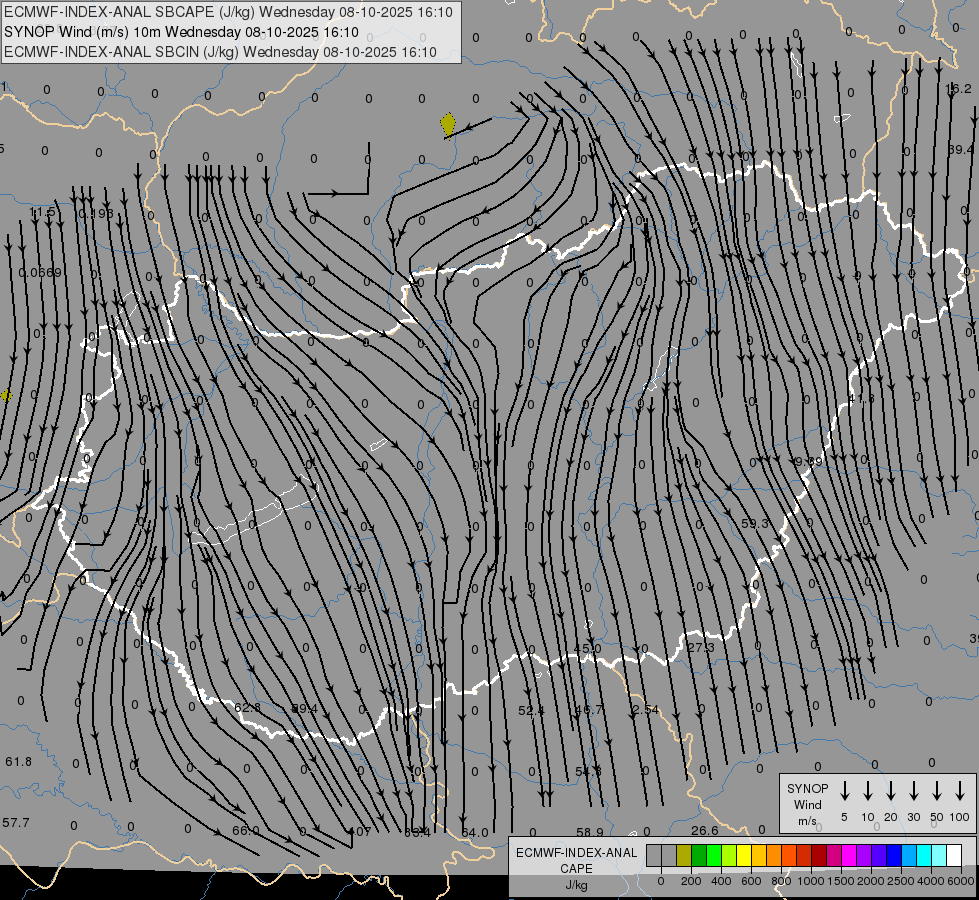This screenshot has width=979, height=900.
Task: Click the 6000 tick label in the CAPE legend
Action: pyautogui.click(x=960, y=881)
